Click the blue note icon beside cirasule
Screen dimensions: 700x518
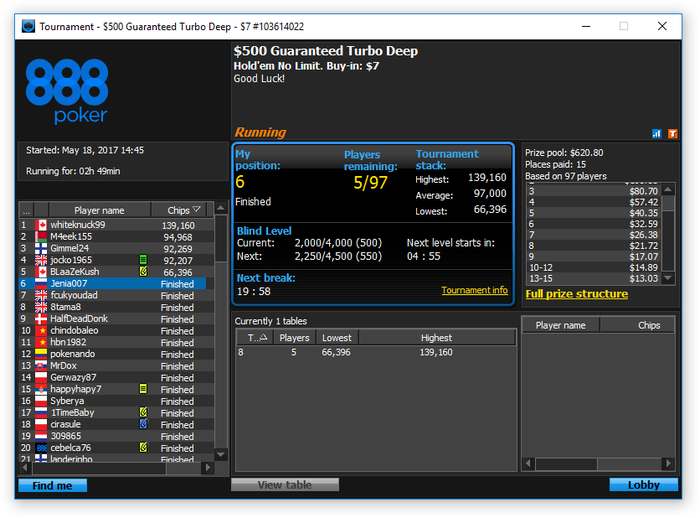(x=143, y=424)
